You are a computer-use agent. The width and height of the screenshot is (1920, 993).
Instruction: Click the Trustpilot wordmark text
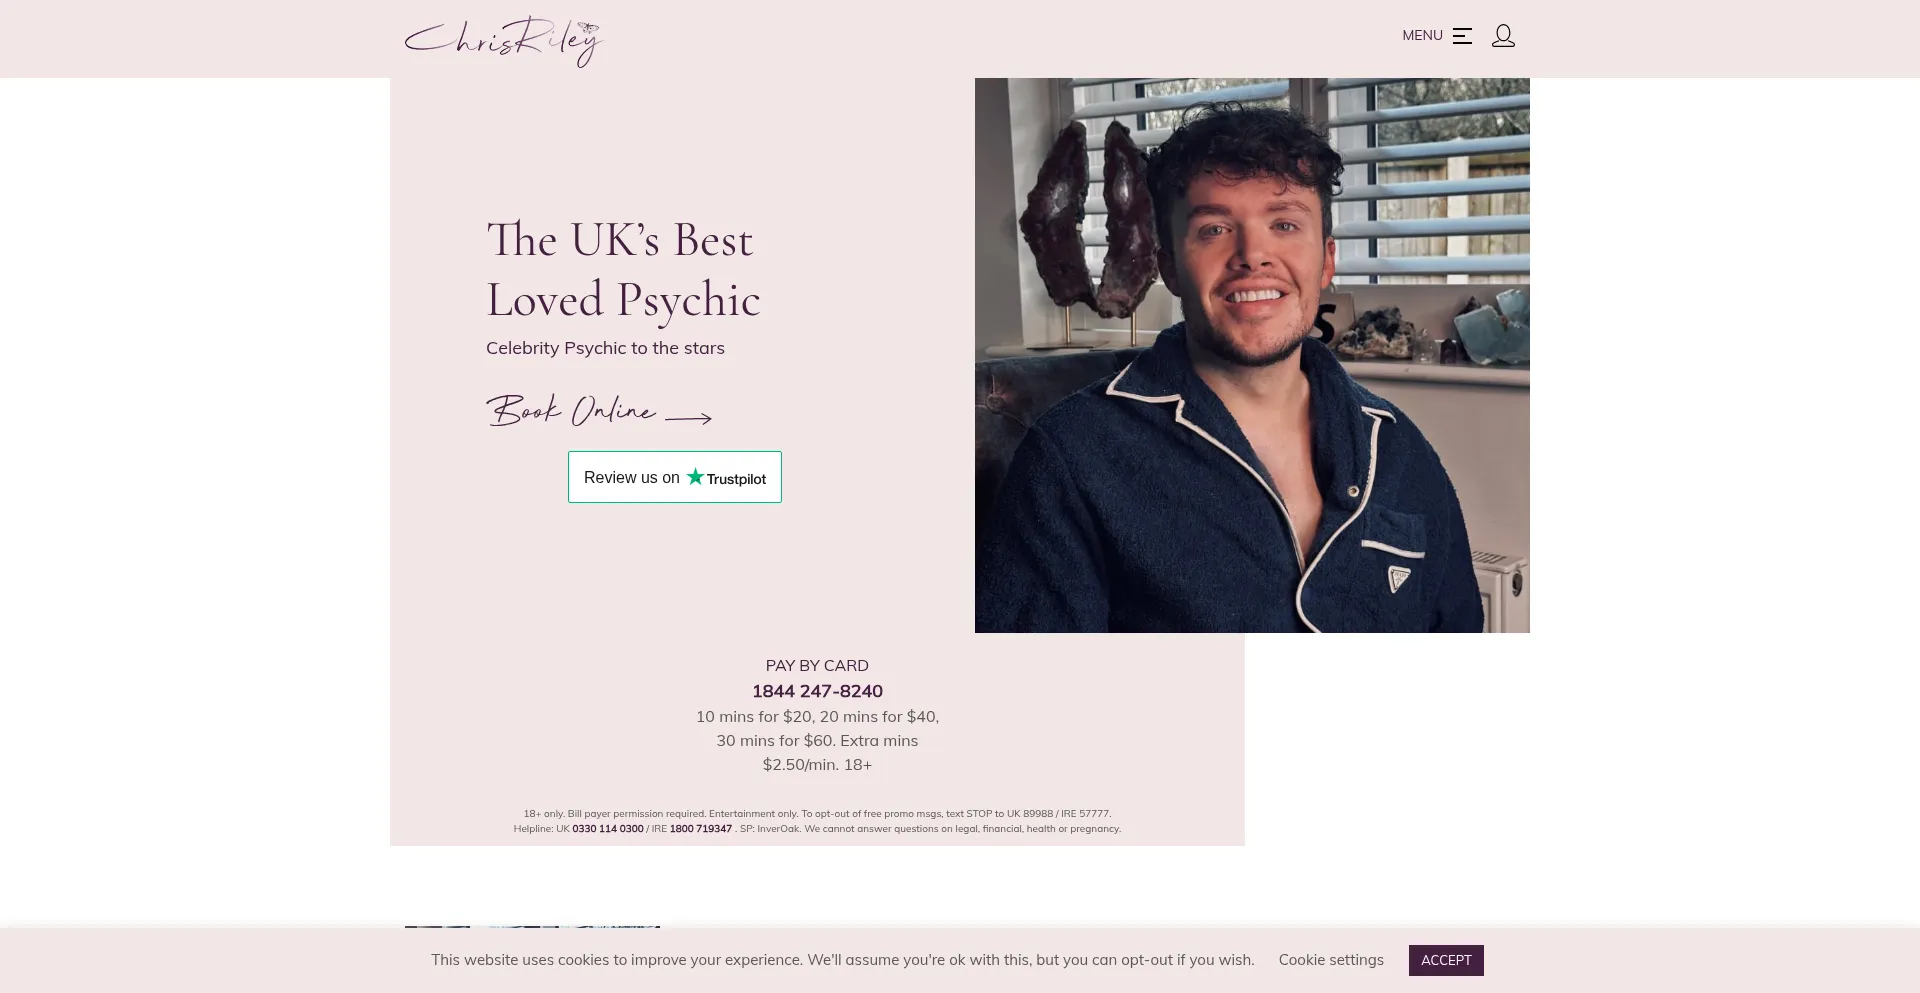click(x=736, y=479)
